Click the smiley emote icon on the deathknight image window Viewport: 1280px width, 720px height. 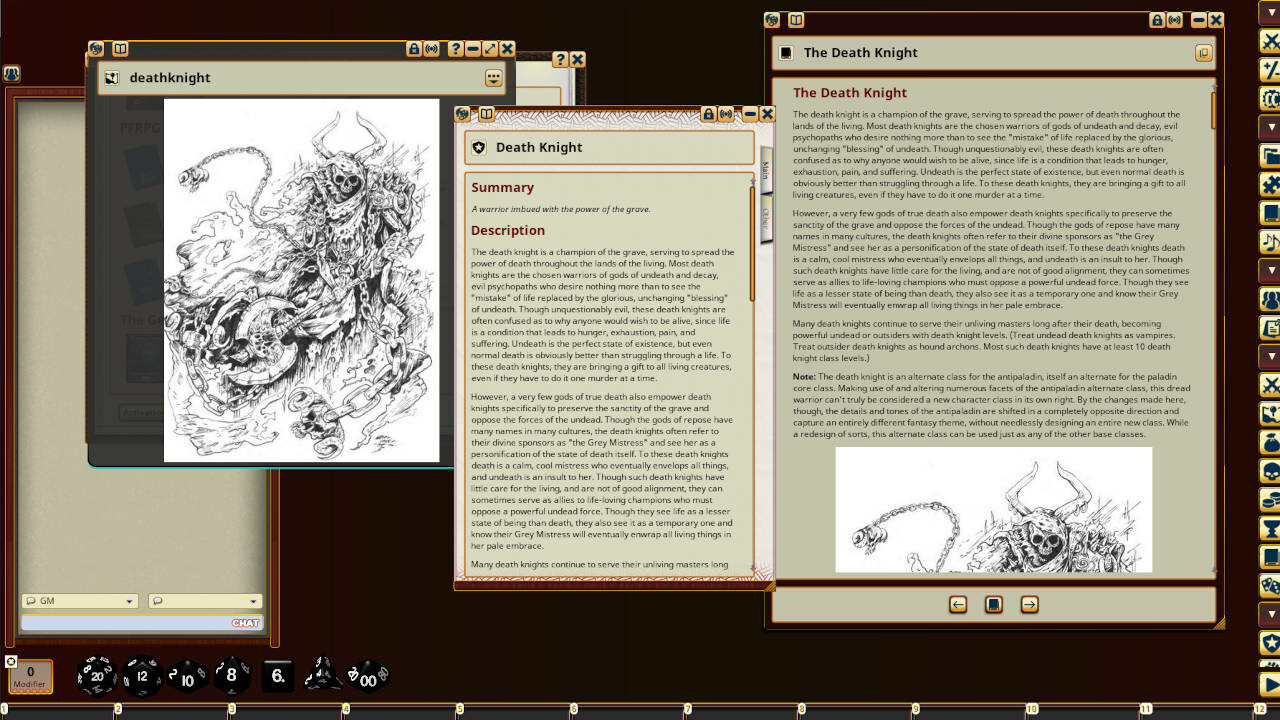[x=492, y=77]
